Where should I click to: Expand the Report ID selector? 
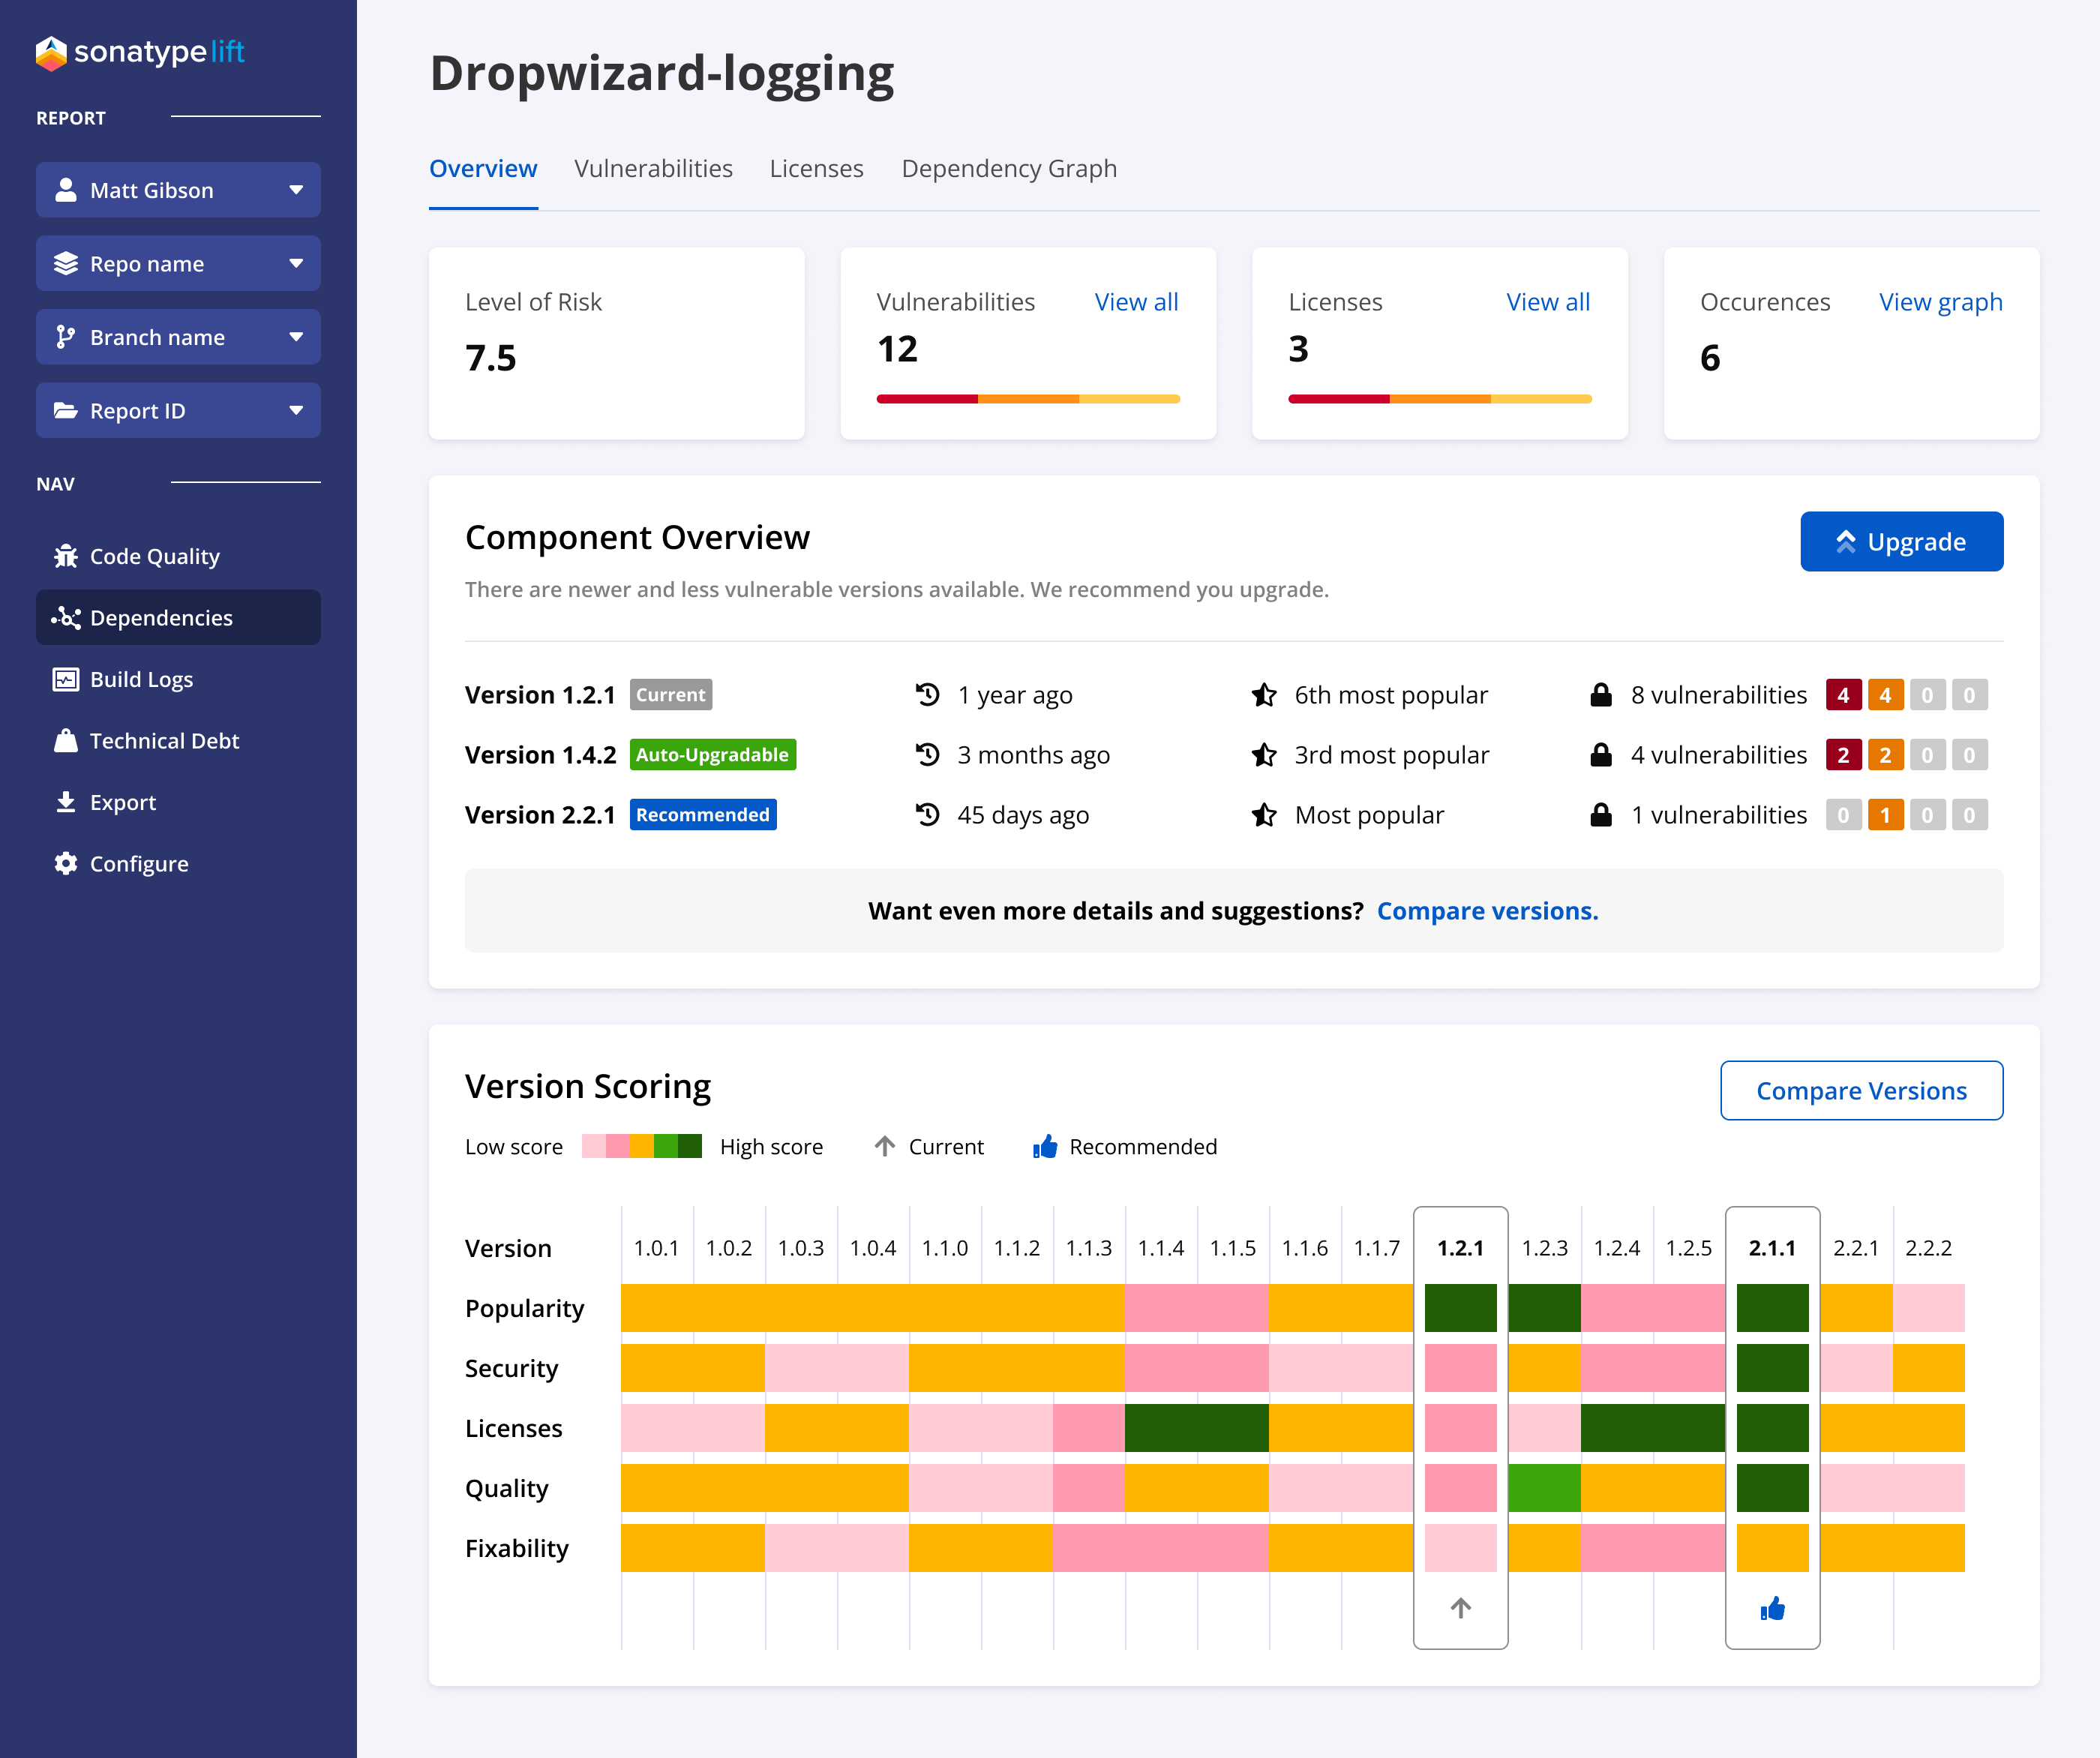click(177, 410)
